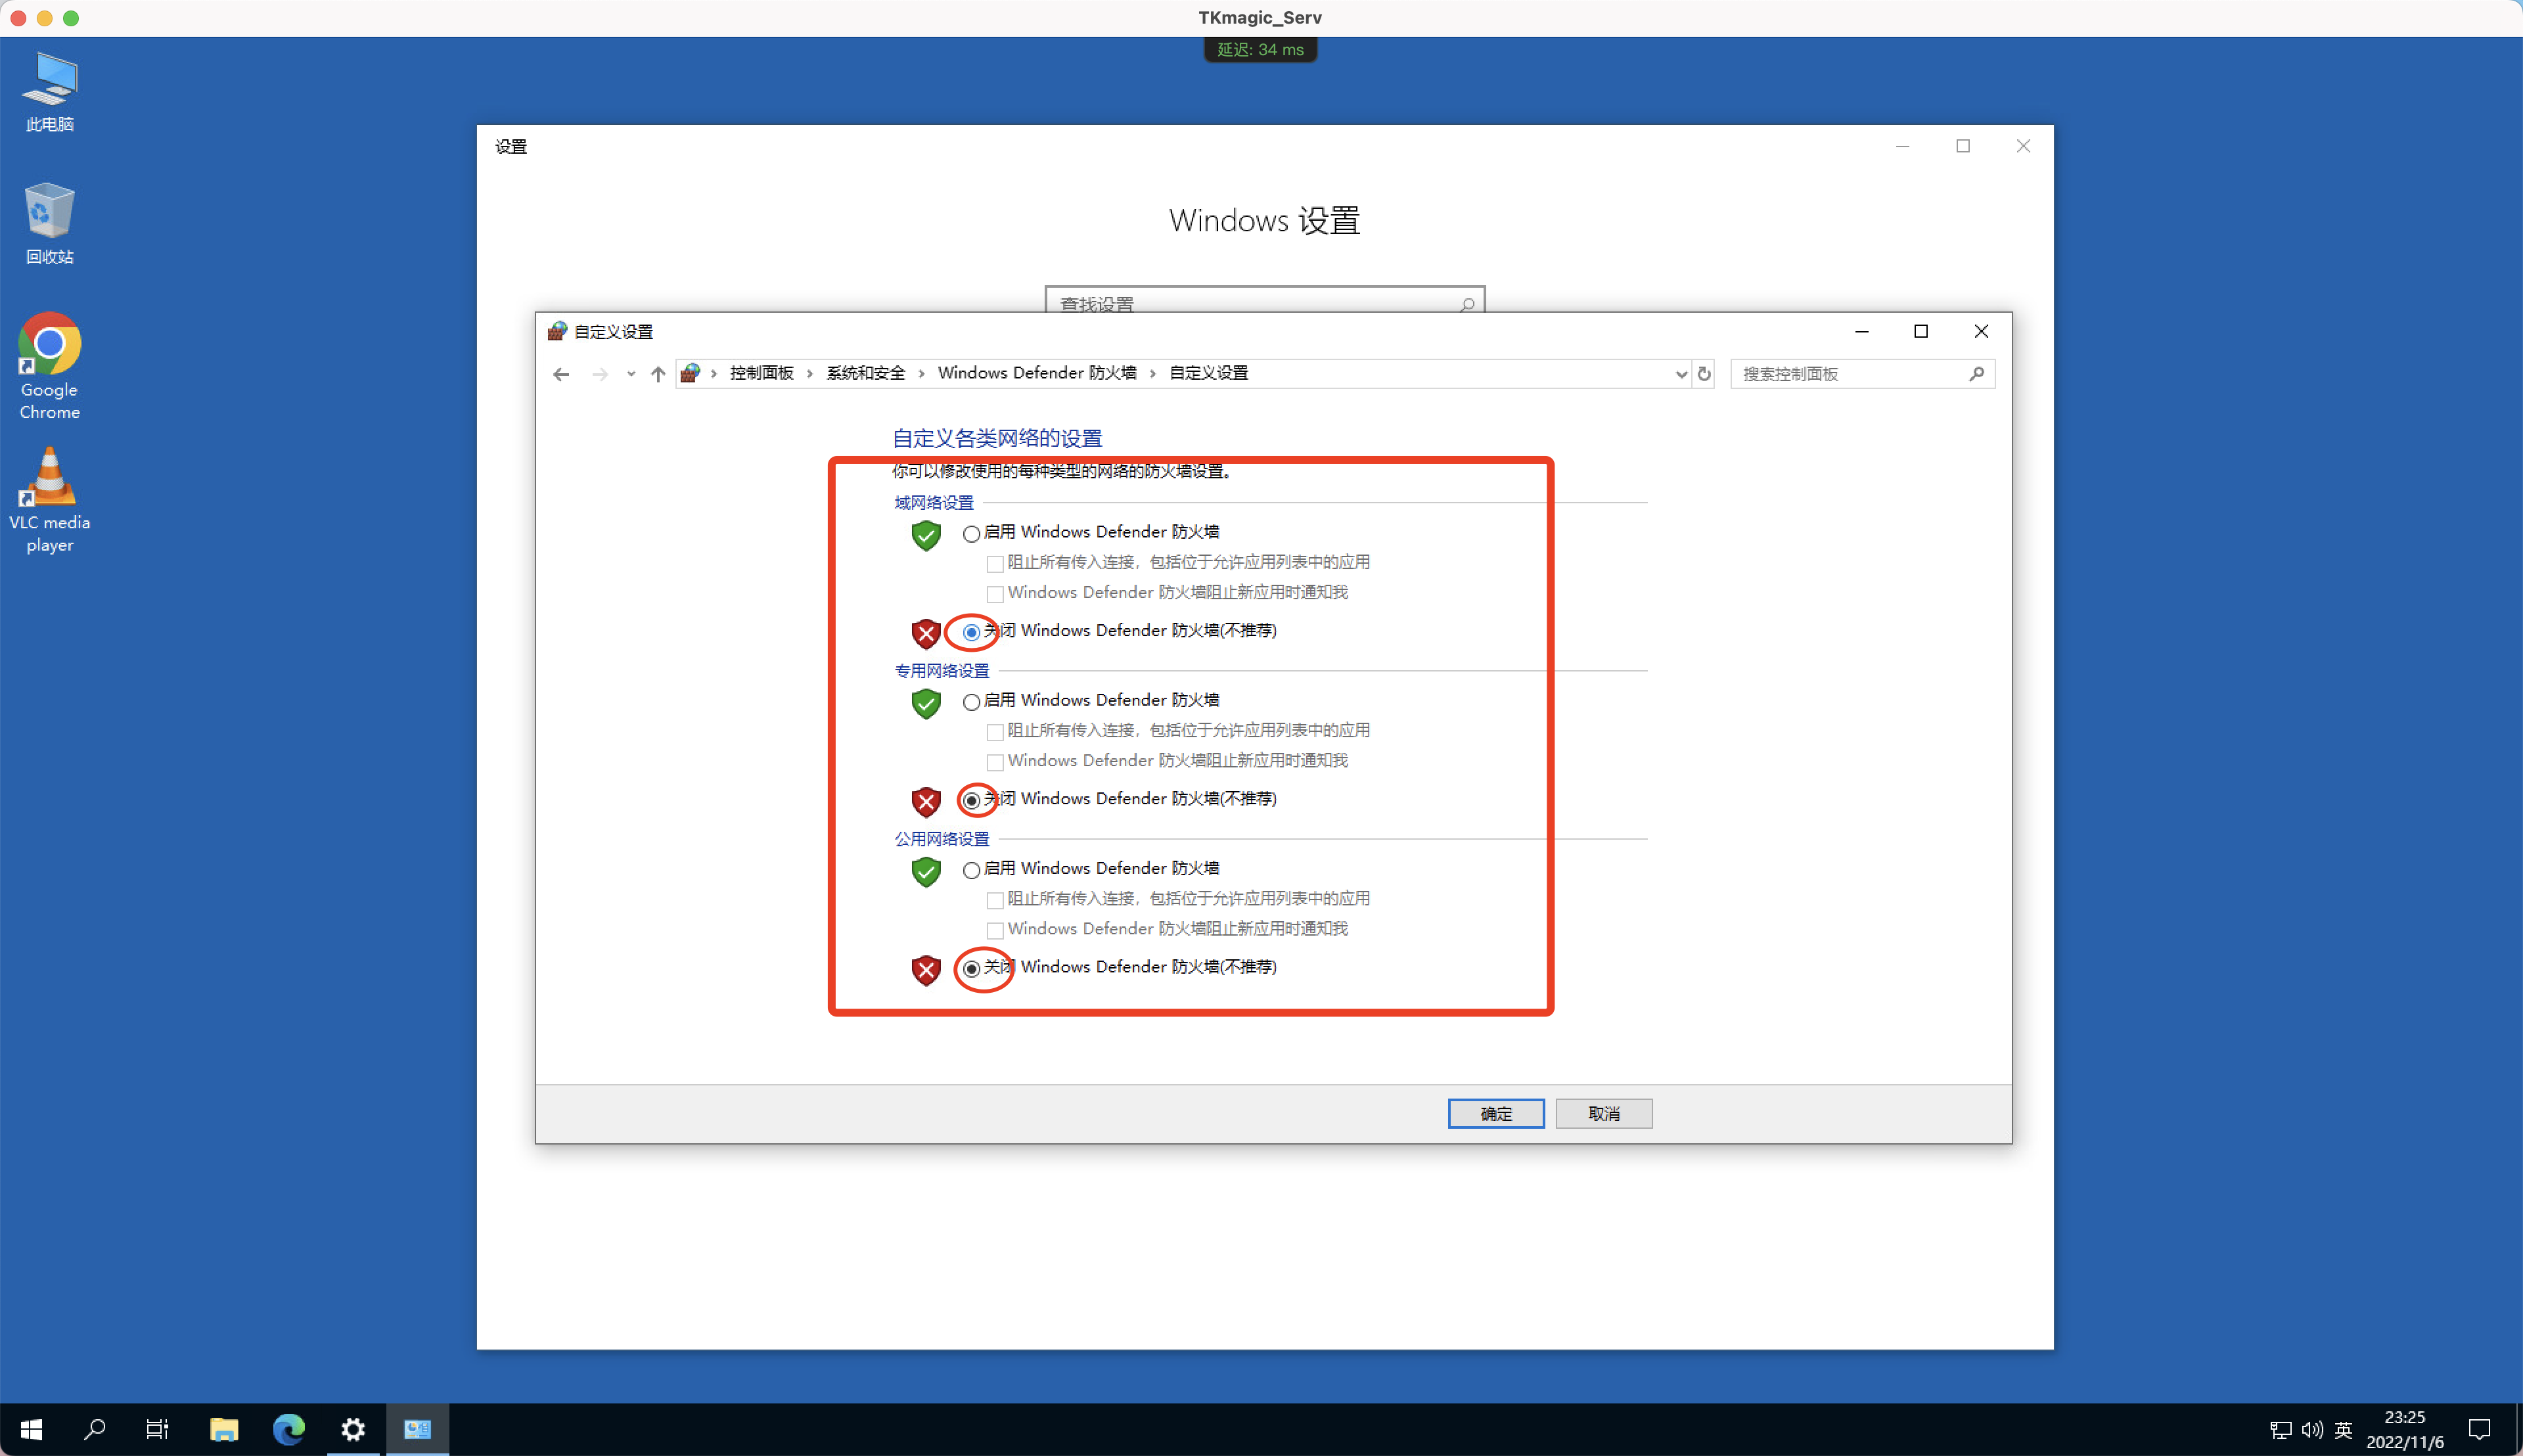Select 启用 Windows Defender 防火墙 for 域网络设置
This screenshot has height=1456, width=2523.
tap(971, 533)
